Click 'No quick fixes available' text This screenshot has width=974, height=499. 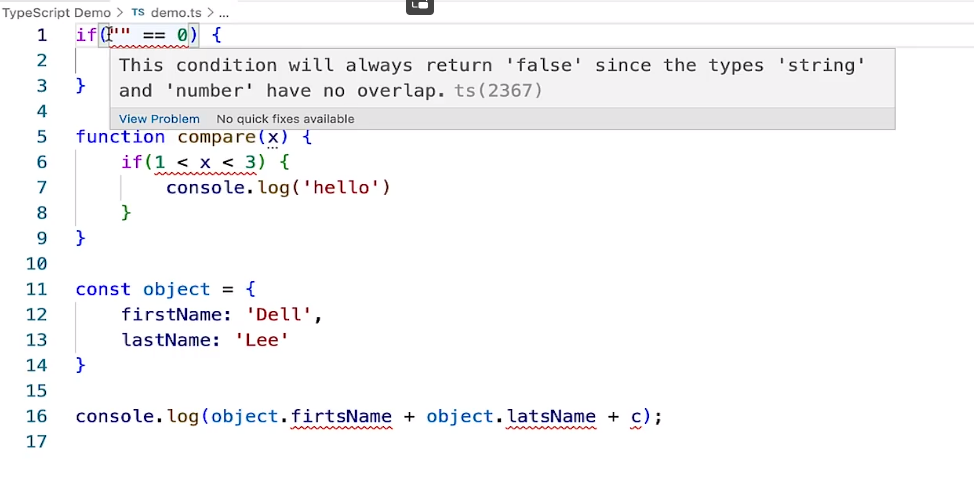[285, 119]
